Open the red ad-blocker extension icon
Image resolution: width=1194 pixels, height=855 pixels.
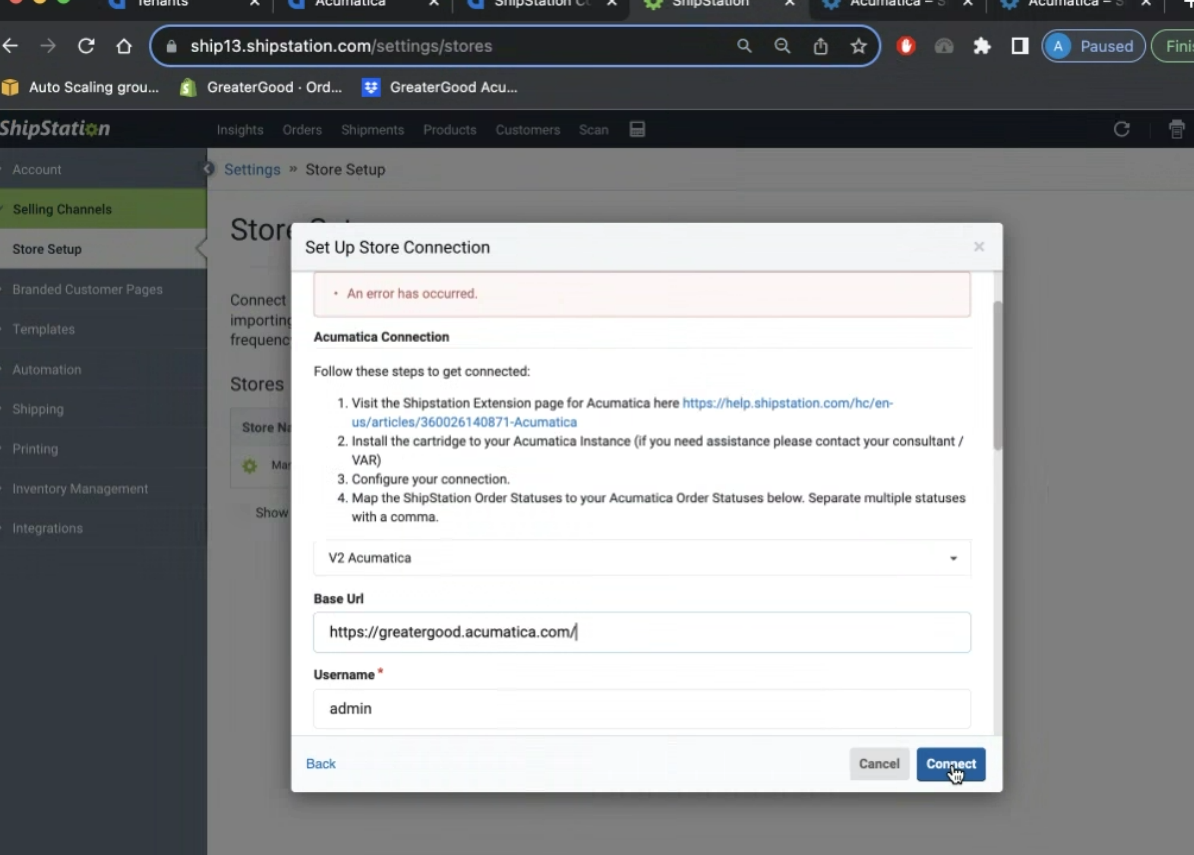905,46
